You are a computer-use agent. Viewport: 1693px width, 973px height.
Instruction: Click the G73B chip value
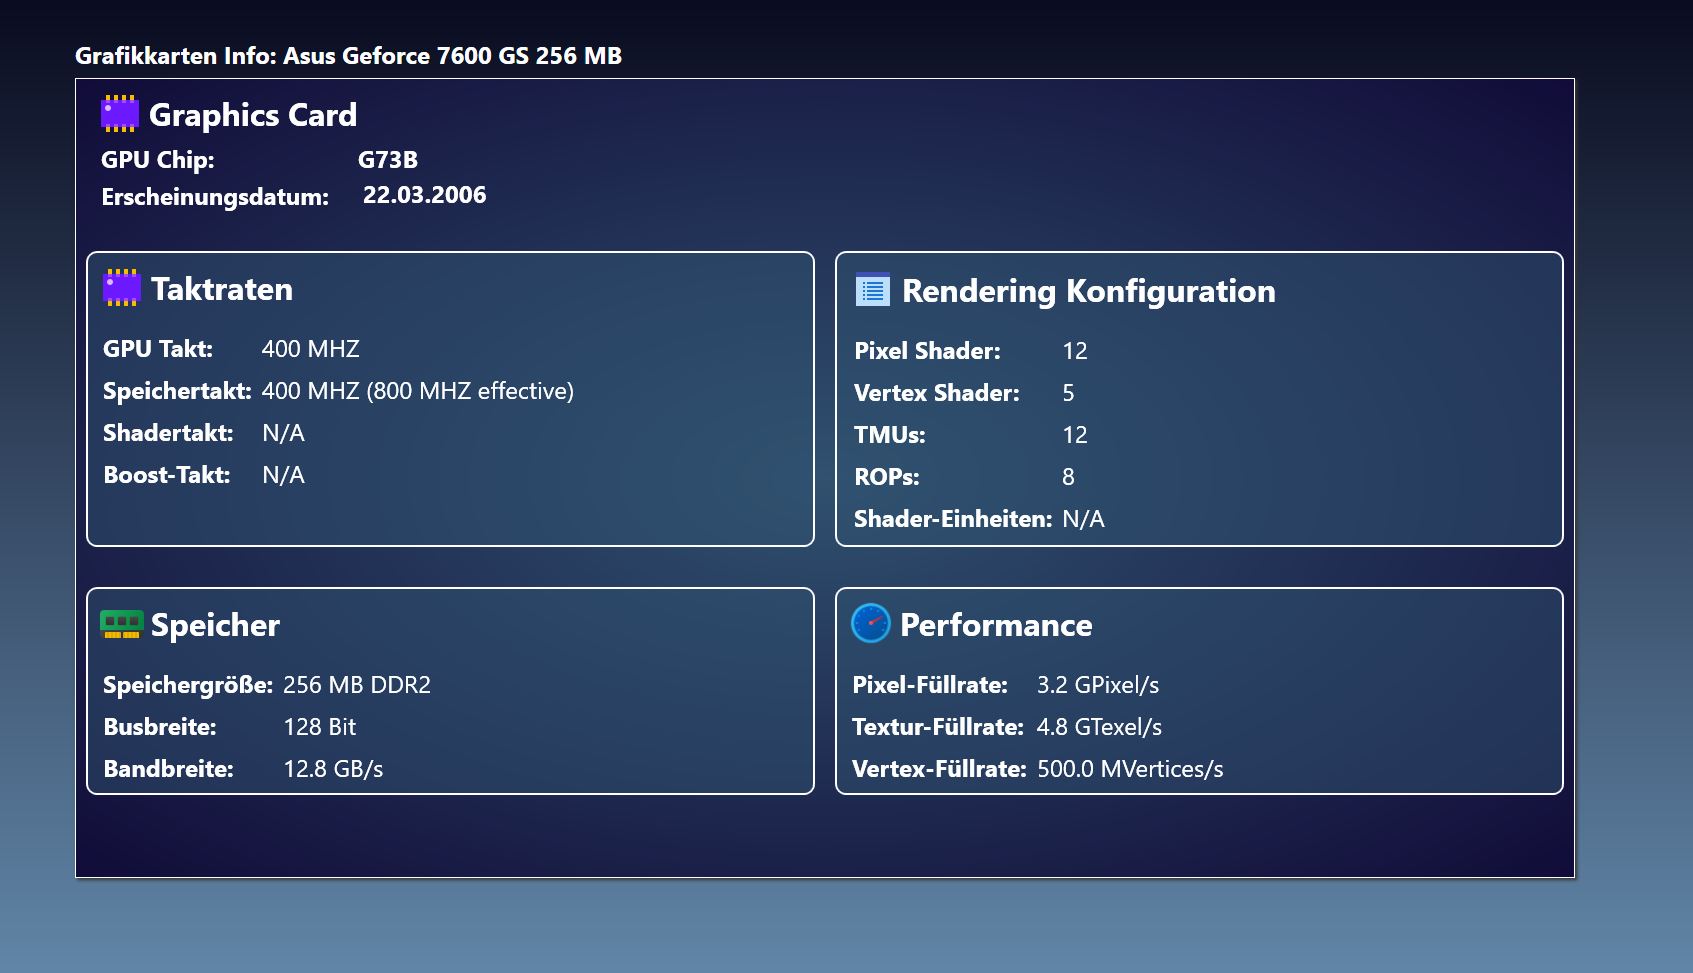(388, 160)
